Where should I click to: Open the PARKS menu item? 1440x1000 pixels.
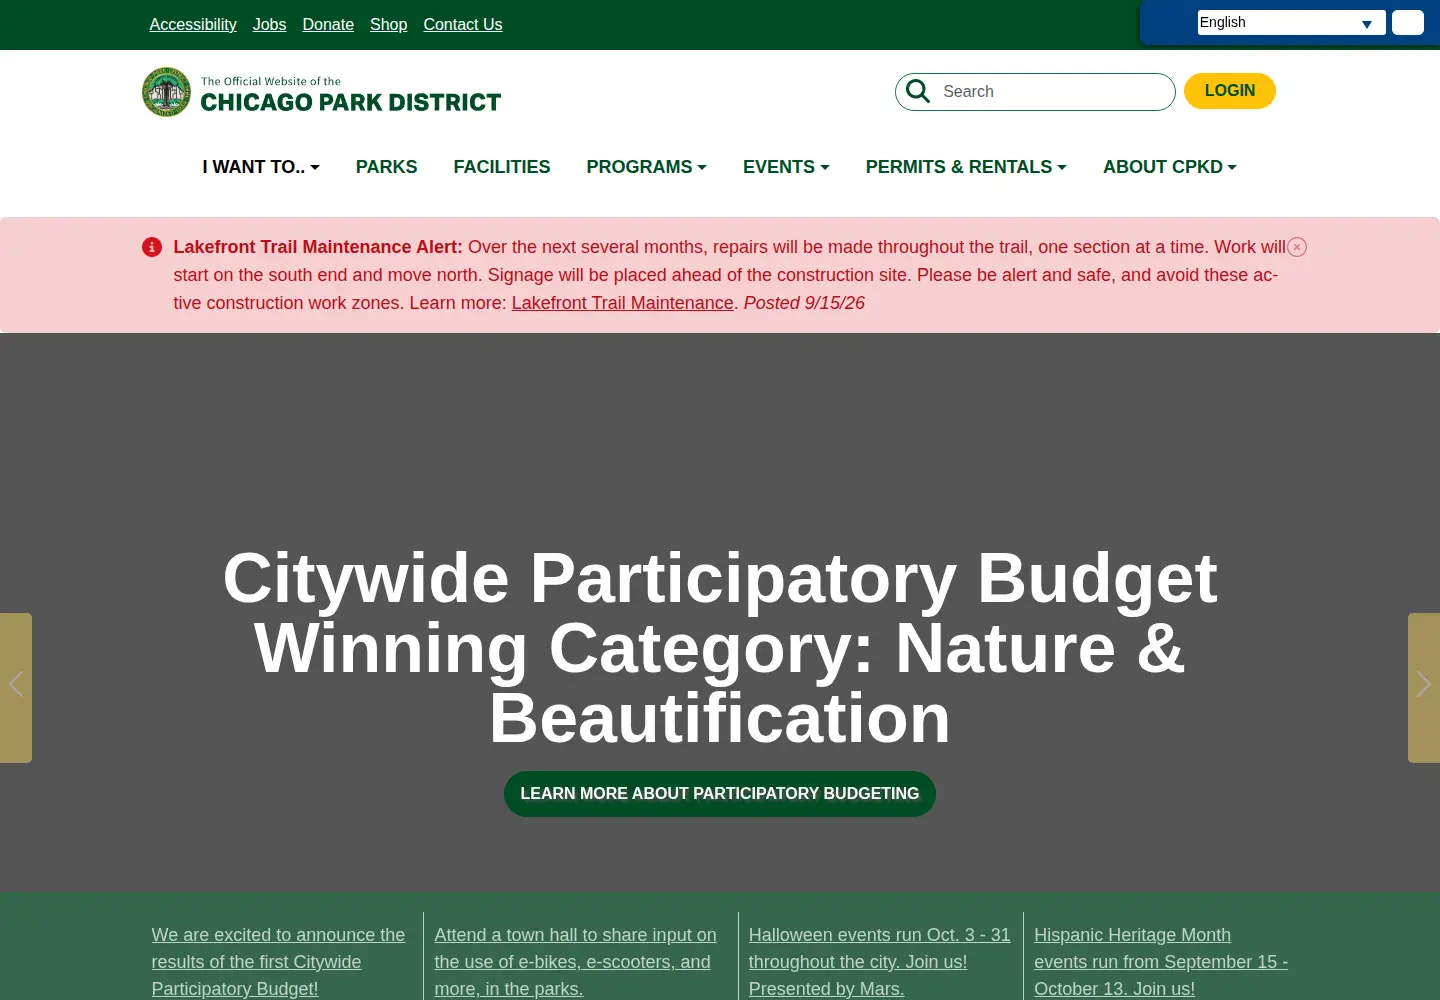[387, 167]
